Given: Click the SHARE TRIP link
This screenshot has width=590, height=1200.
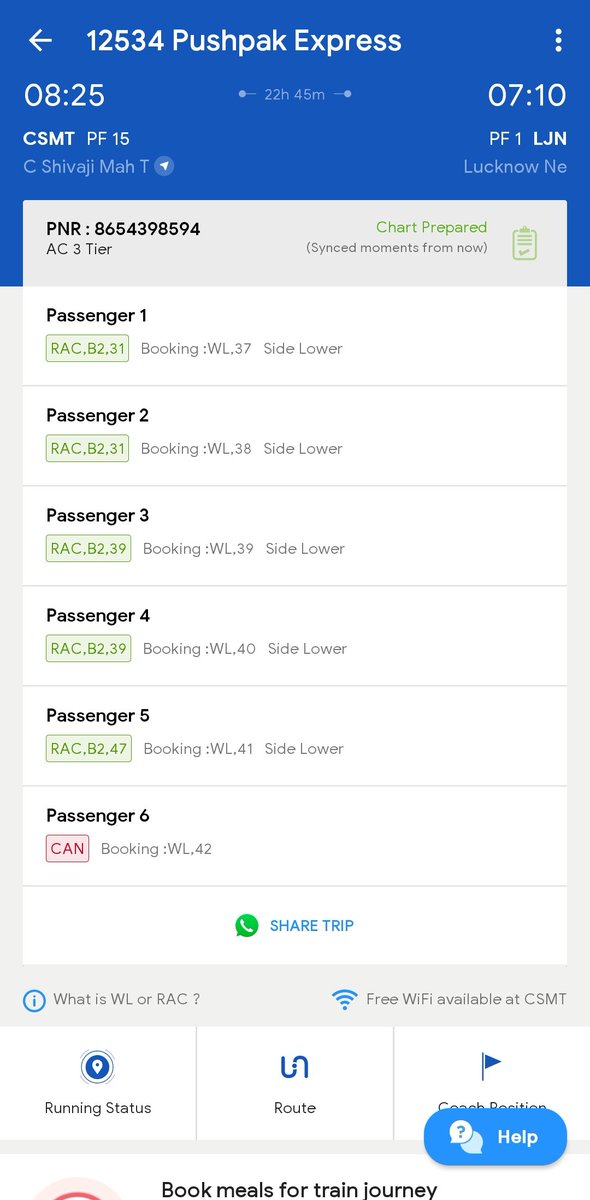Looking at the screenshot, I should pos(312,926).
